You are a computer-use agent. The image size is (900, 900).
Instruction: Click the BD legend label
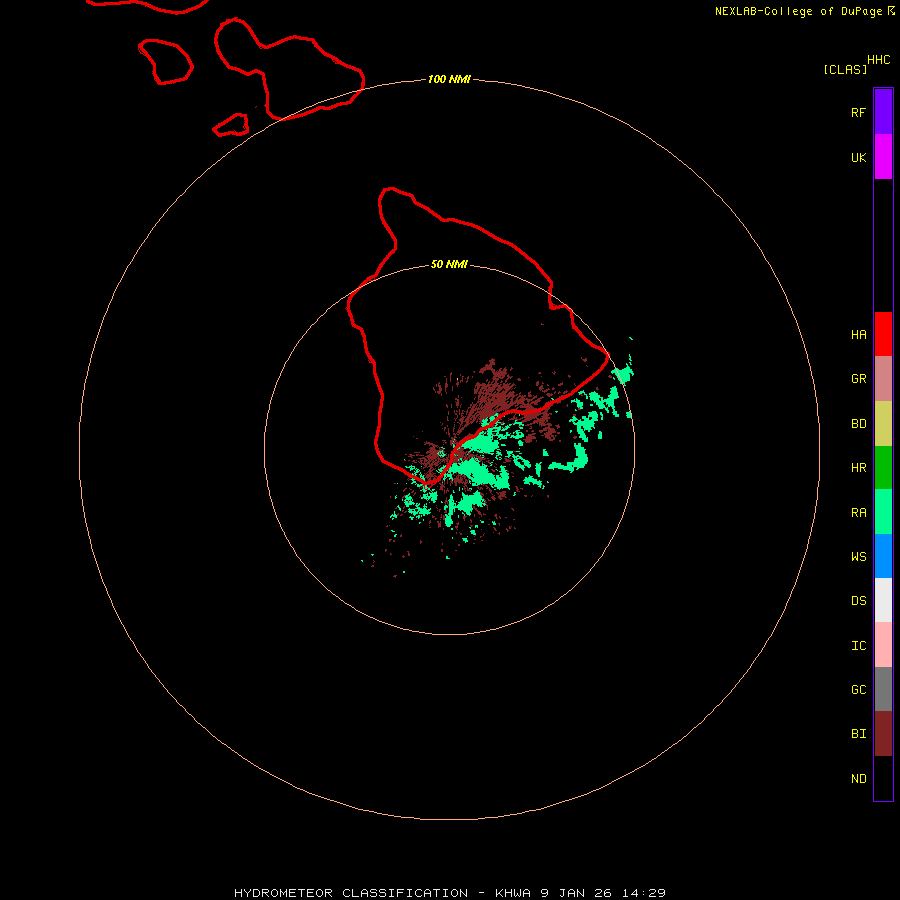[858, 424]
